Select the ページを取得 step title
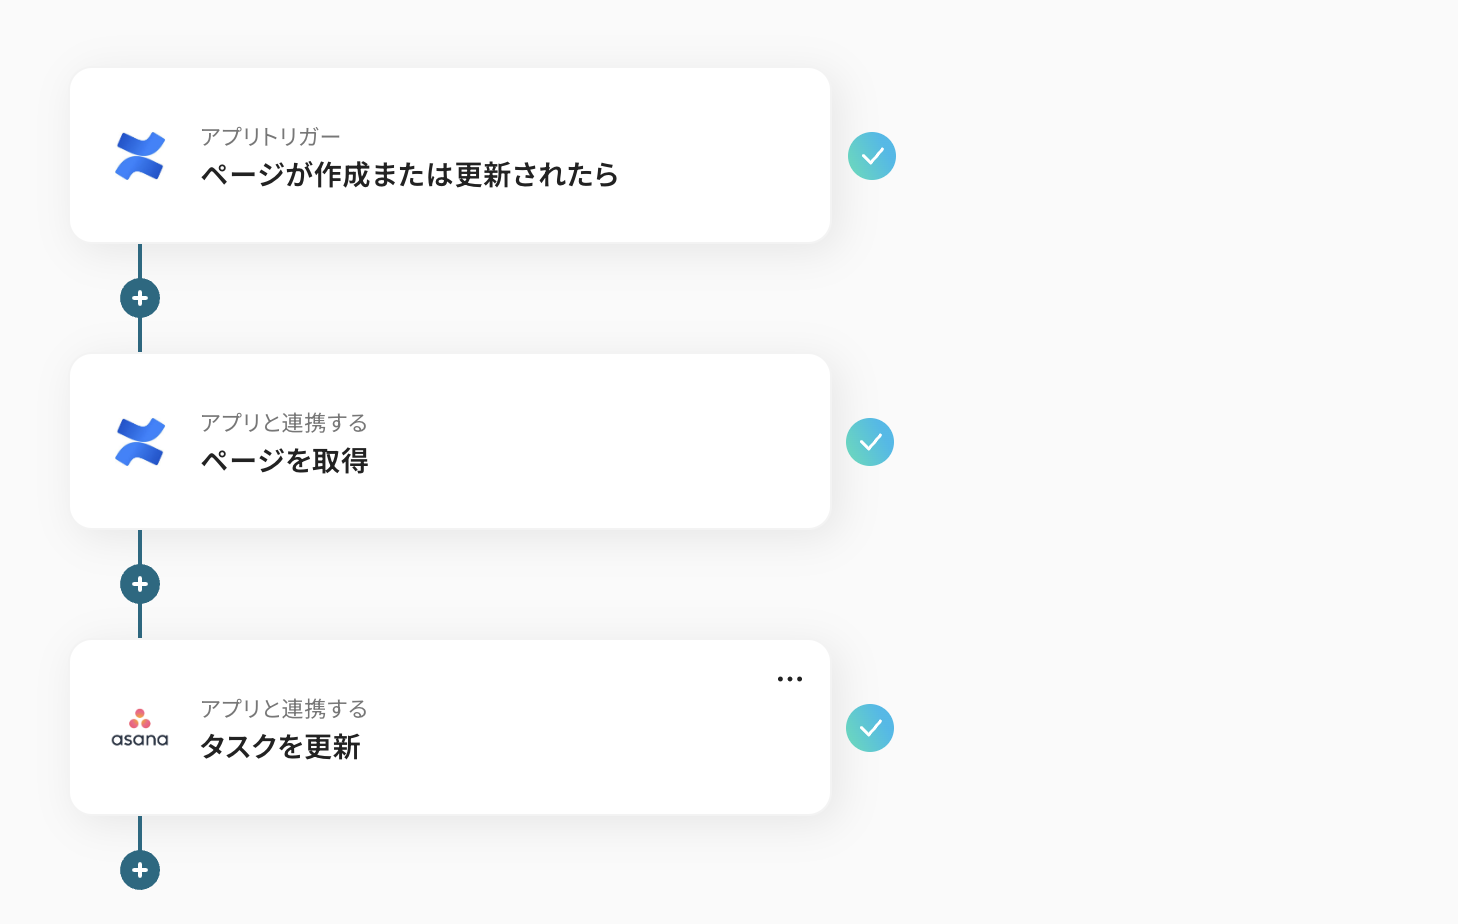The height and width of the screenshot is (924, 1458). click(284, 461)
